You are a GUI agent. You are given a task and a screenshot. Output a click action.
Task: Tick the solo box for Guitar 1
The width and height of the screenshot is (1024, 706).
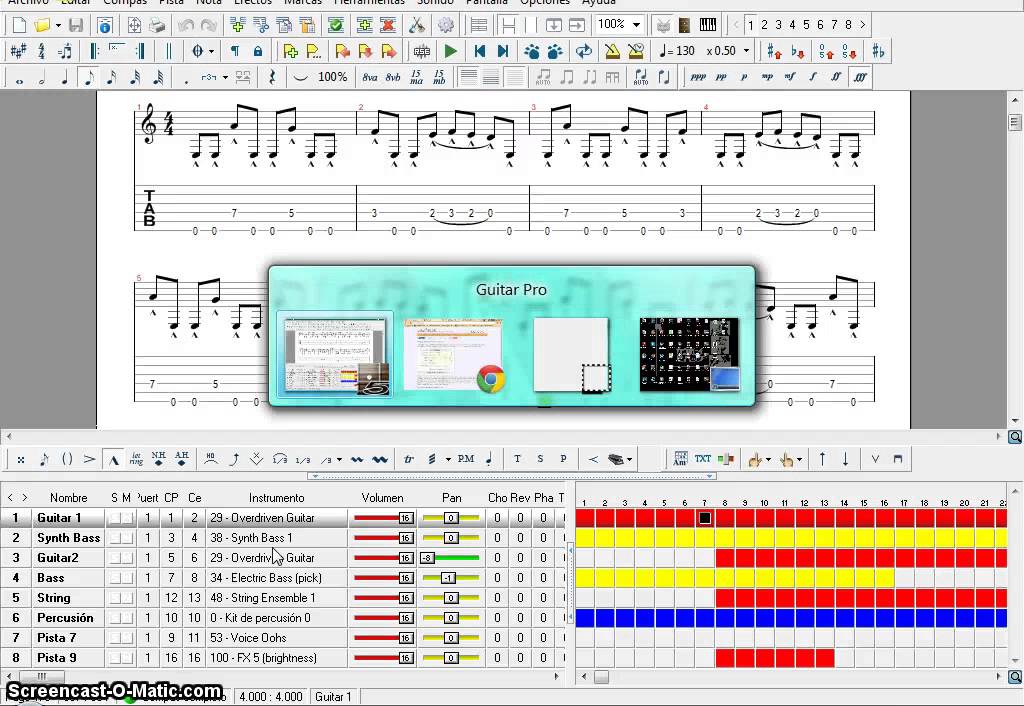pos(115,518)
